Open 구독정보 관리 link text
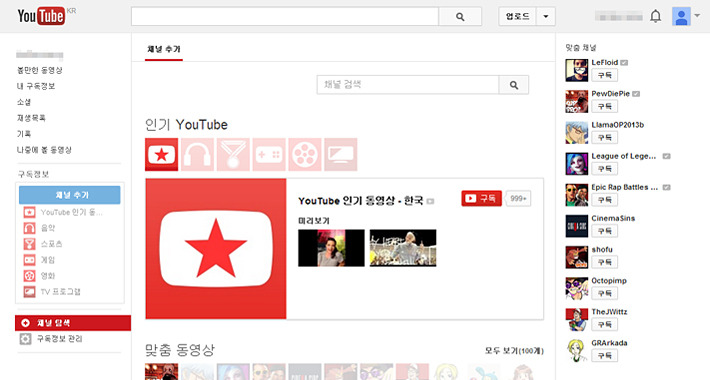 [x=59, y=339]
